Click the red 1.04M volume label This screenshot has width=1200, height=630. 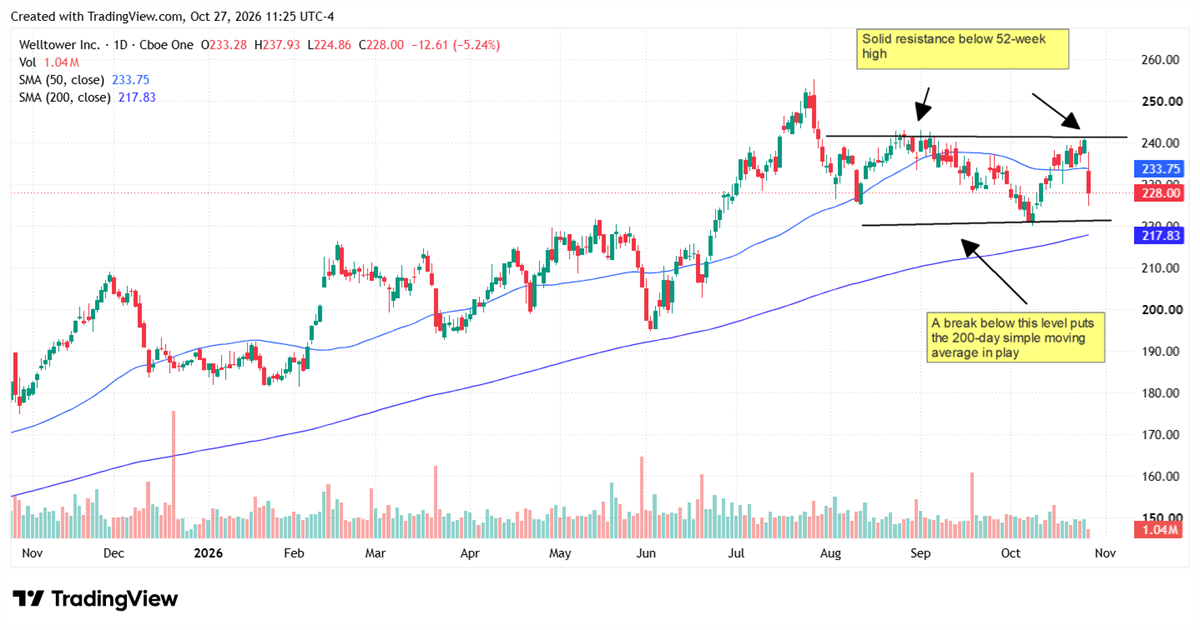tap(1158, 529)
